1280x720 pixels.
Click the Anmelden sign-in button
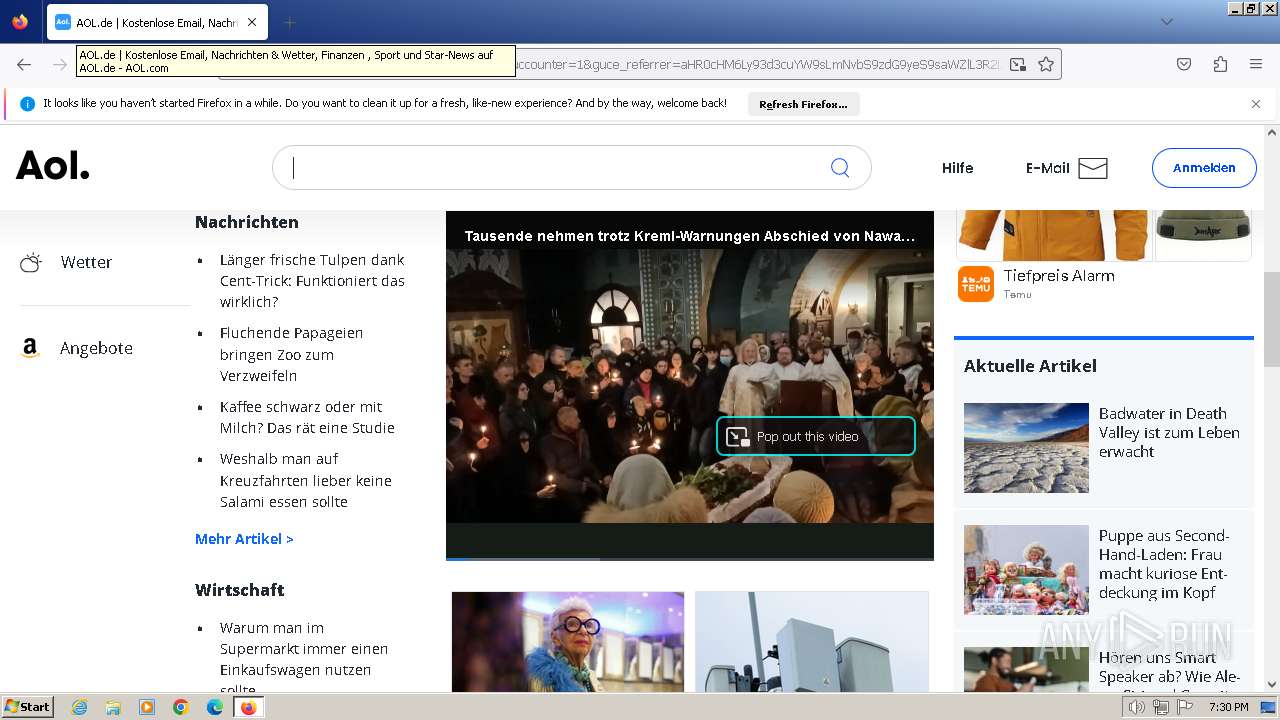(x=1204, y=168)
